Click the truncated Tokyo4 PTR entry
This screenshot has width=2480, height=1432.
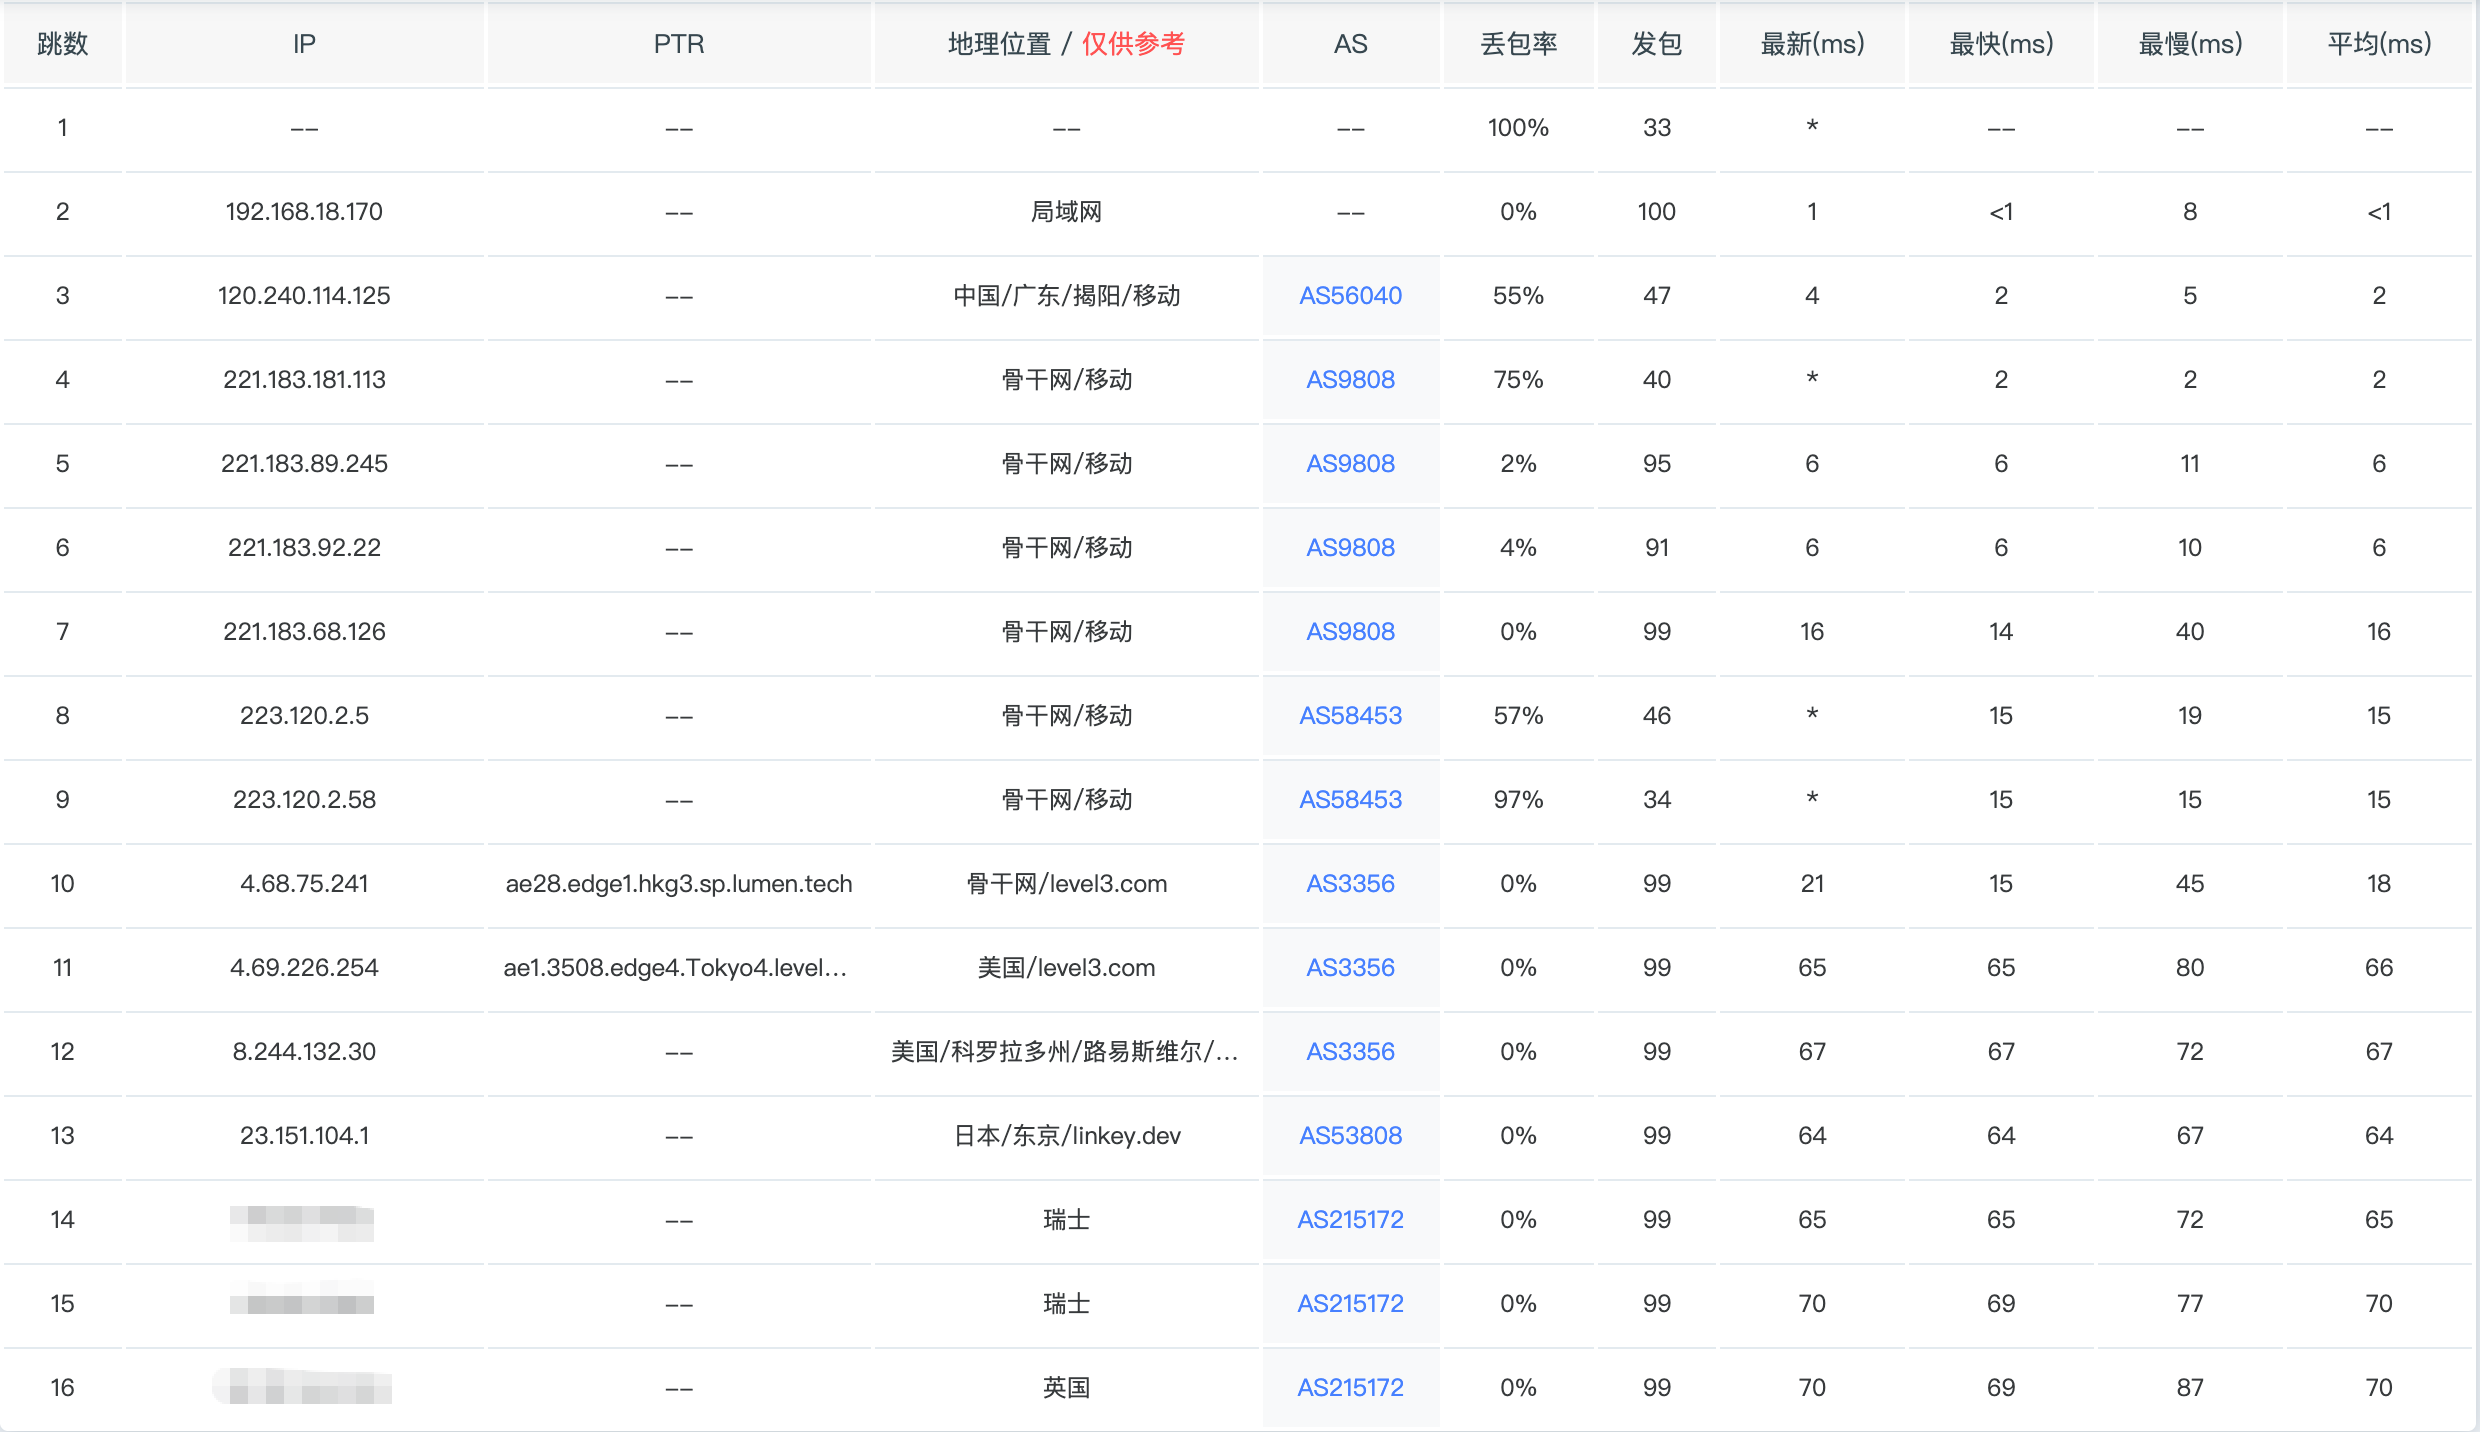click(x=675, y=967)
